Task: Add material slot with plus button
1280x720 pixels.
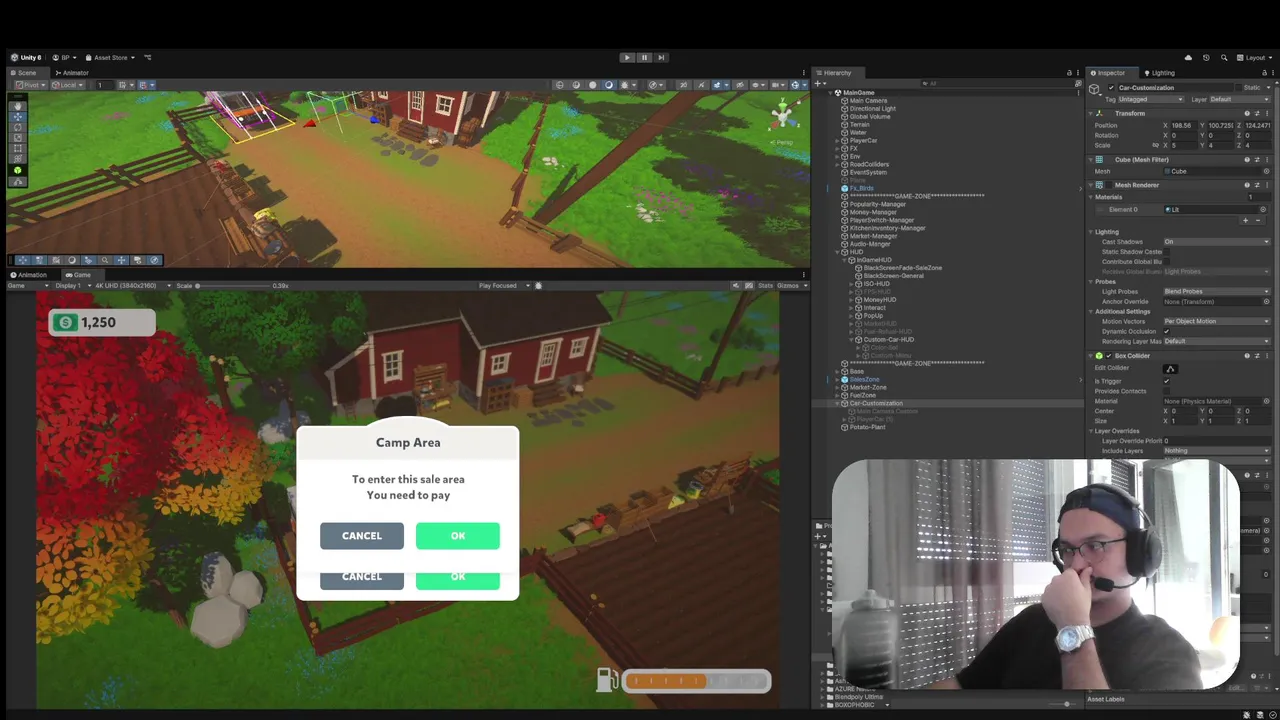Action: point(1245,220)
